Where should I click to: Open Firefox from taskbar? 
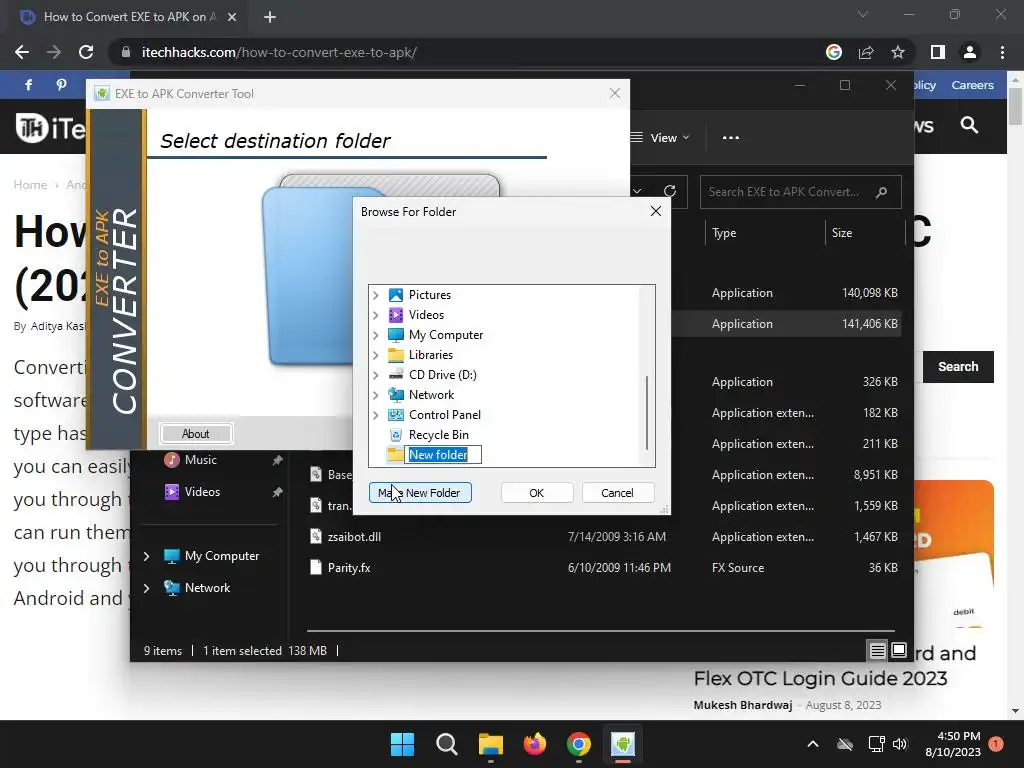pos(535,744)
